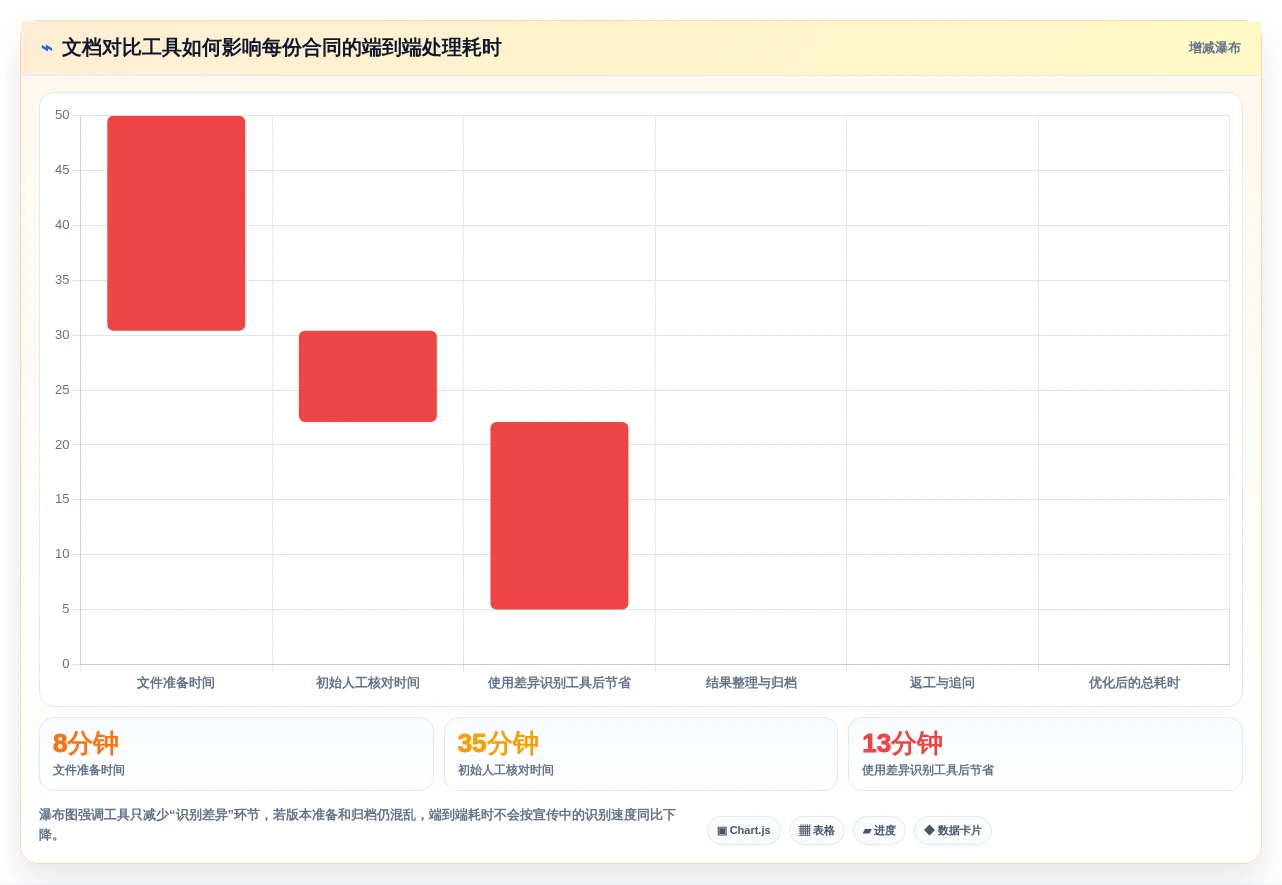
Task: Click the y-axis value 25
Action: (x=62, y=389)
